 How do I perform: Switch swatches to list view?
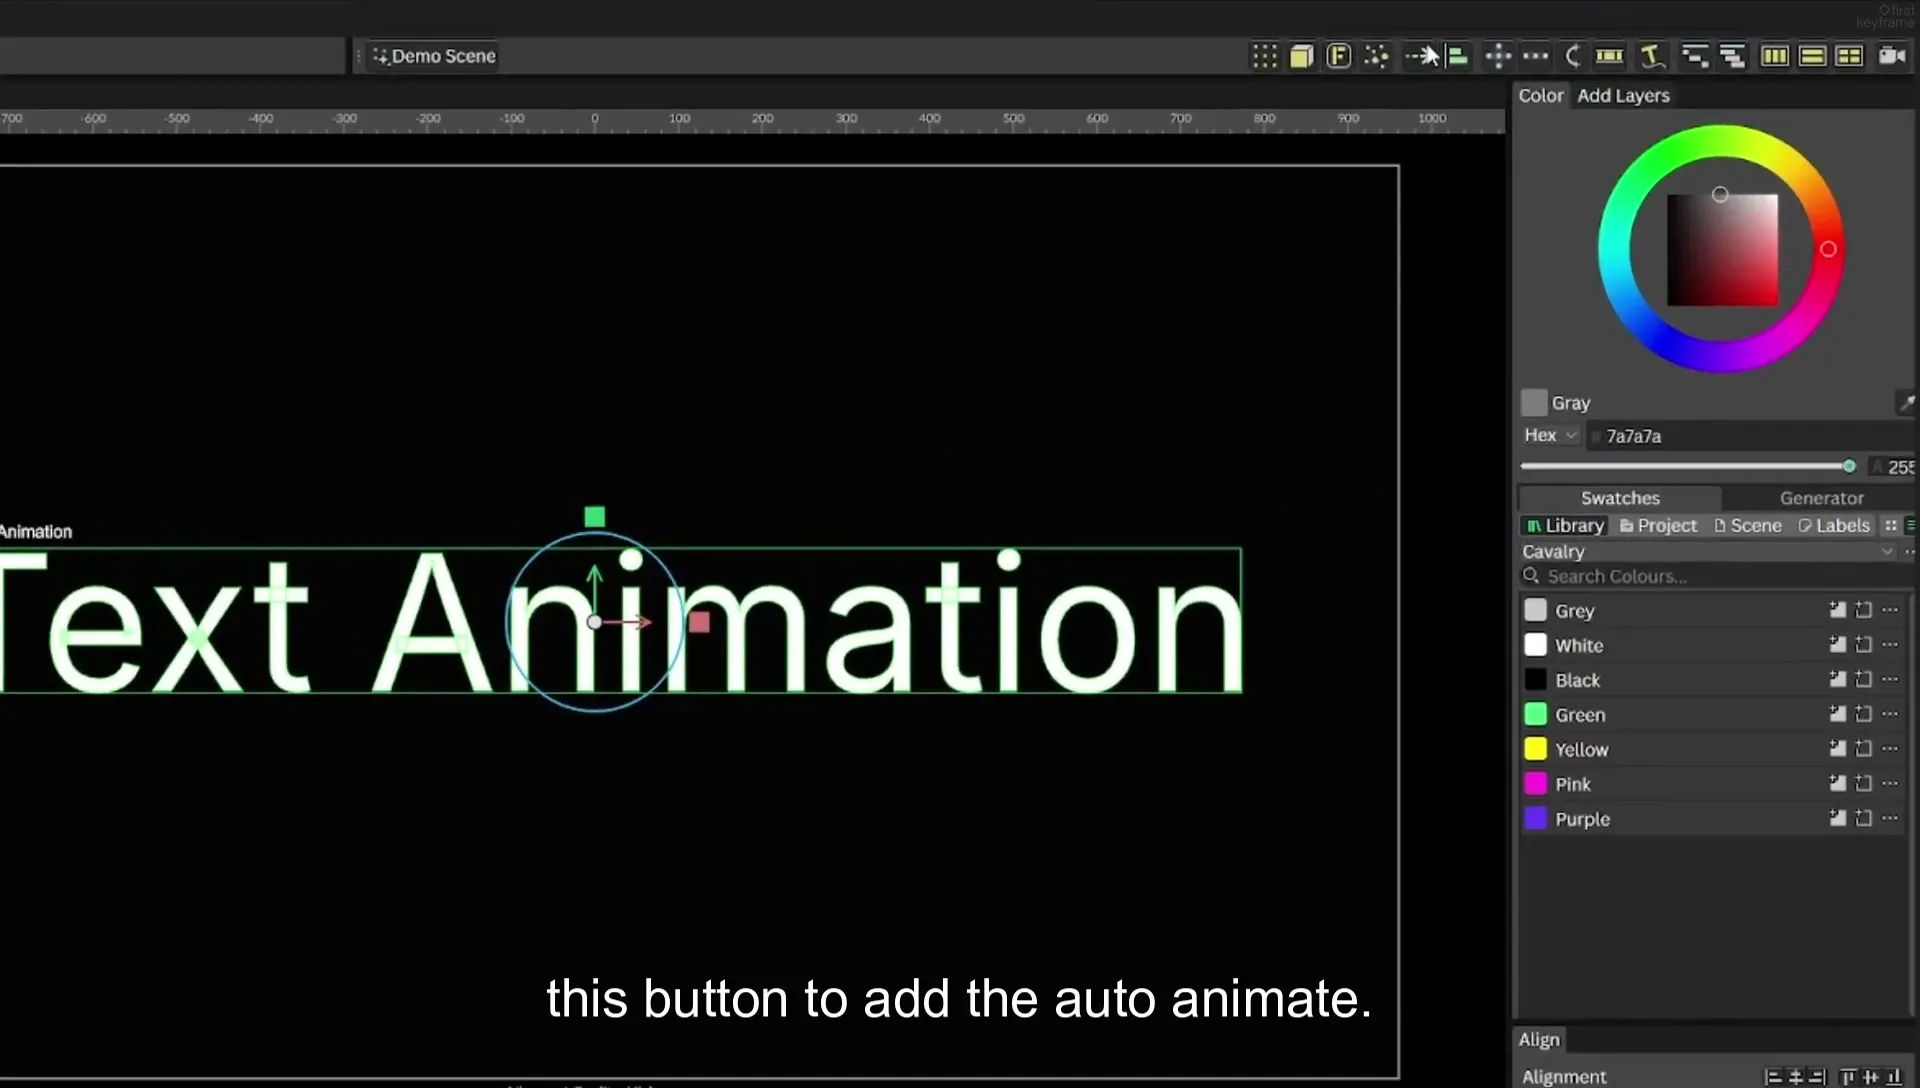point(1911,525)
